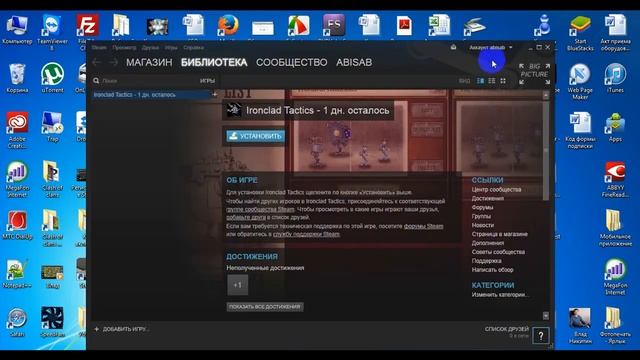Click scrollbar down arrow in game details
The height and width of the screenshot is (360, 640).
point(546,316)
